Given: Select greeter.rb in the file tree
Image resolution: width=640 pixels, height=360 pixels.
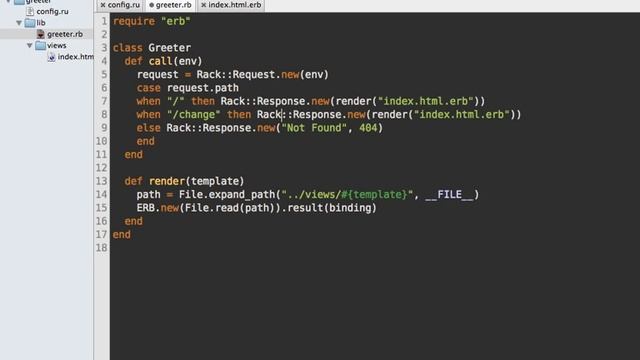Looking at the screenshot, I should click(65, 34).
